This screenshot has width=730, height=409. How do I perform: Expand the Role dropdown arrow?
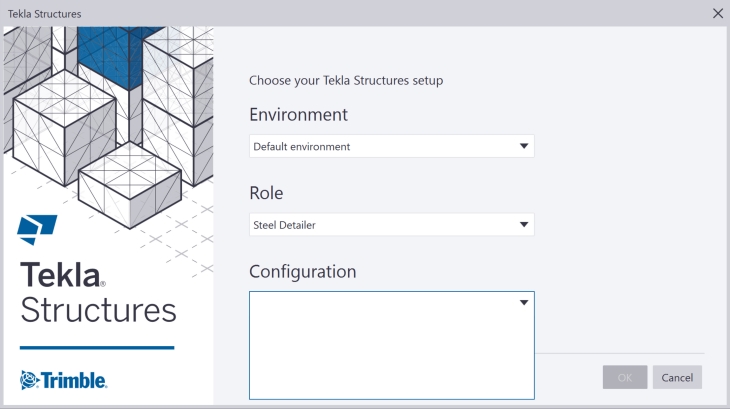tap(523, 224)
